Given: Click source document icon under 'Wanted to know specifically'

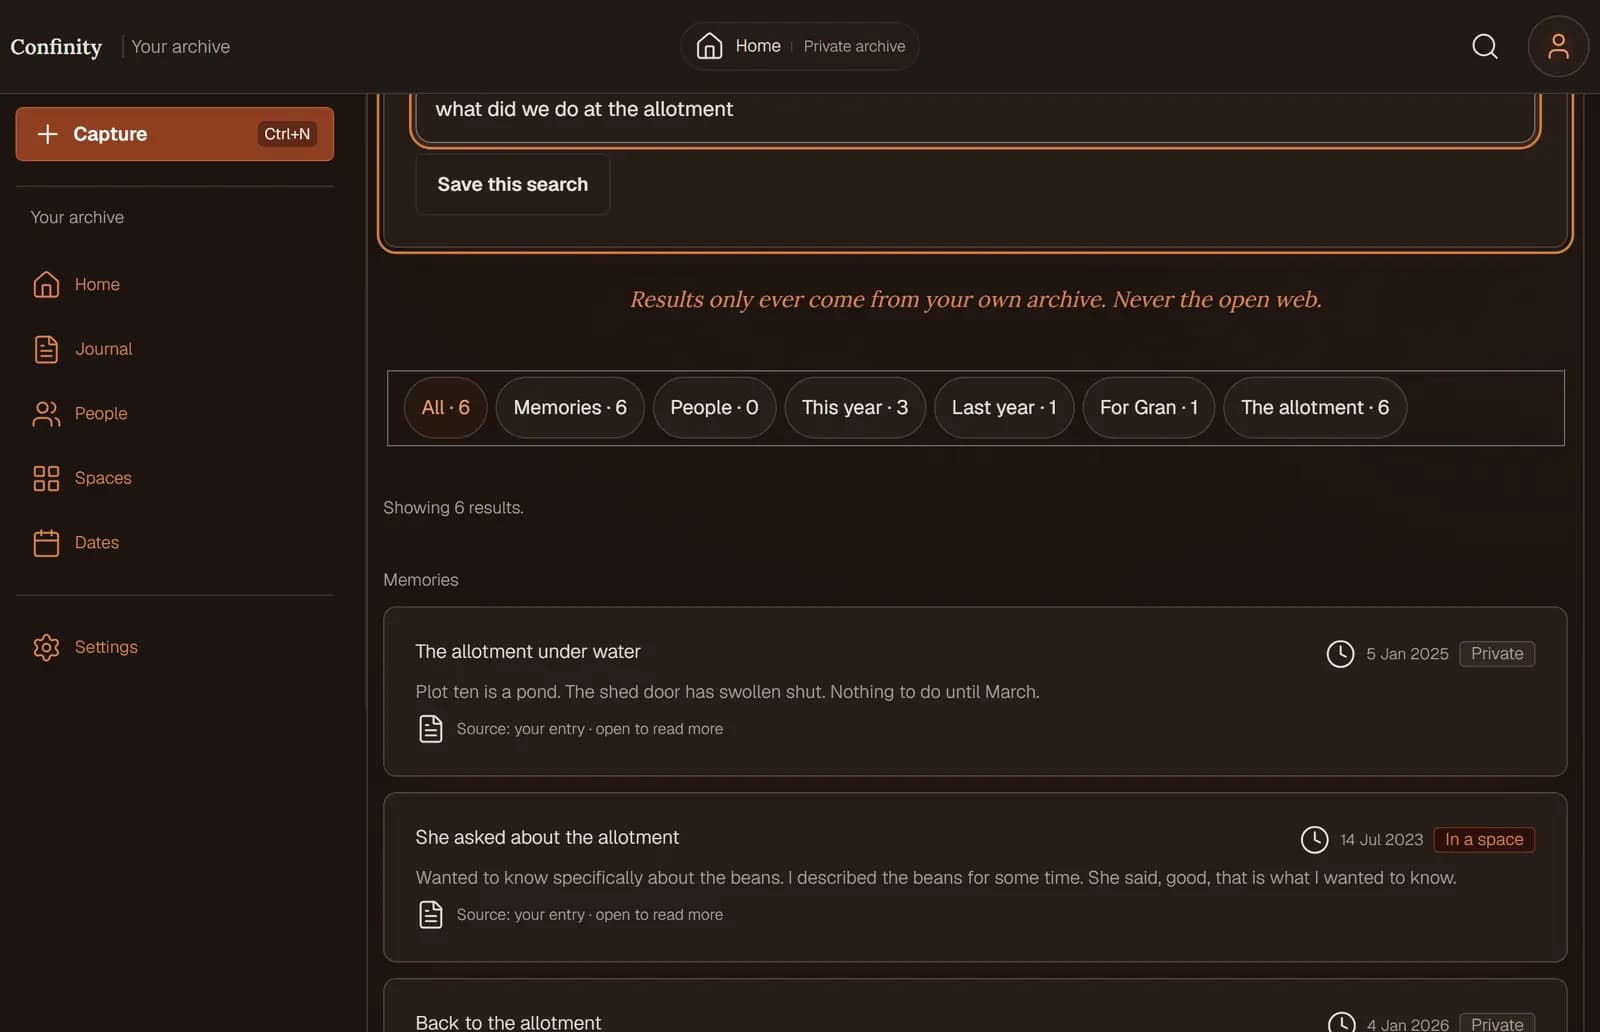Looking at the screenshot, I should pos(431,915).
